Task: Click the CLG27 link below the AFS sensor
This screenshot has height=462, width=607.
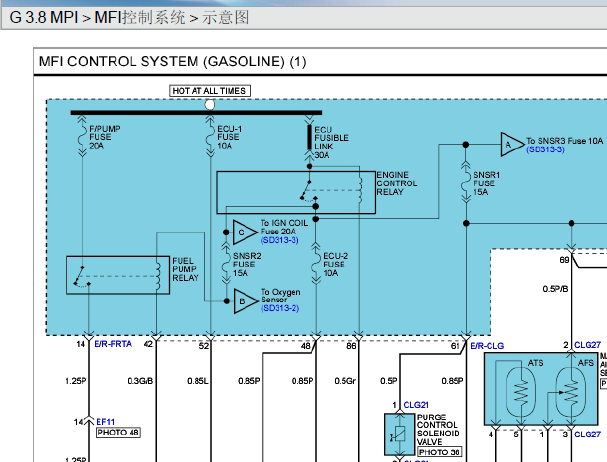Action: [587, 434]
